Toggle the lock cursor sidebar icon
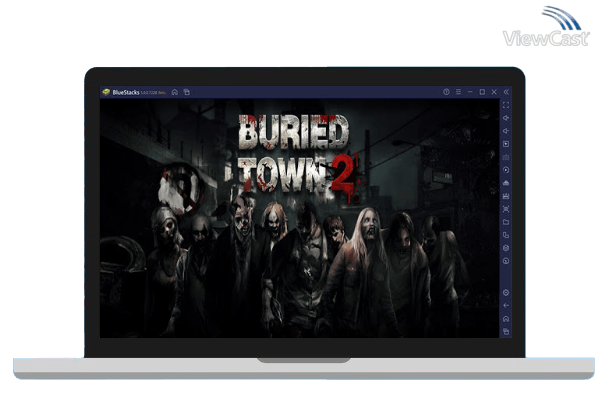Image resolution: width=602 pixels, height=414 pixels. [506, 144]
